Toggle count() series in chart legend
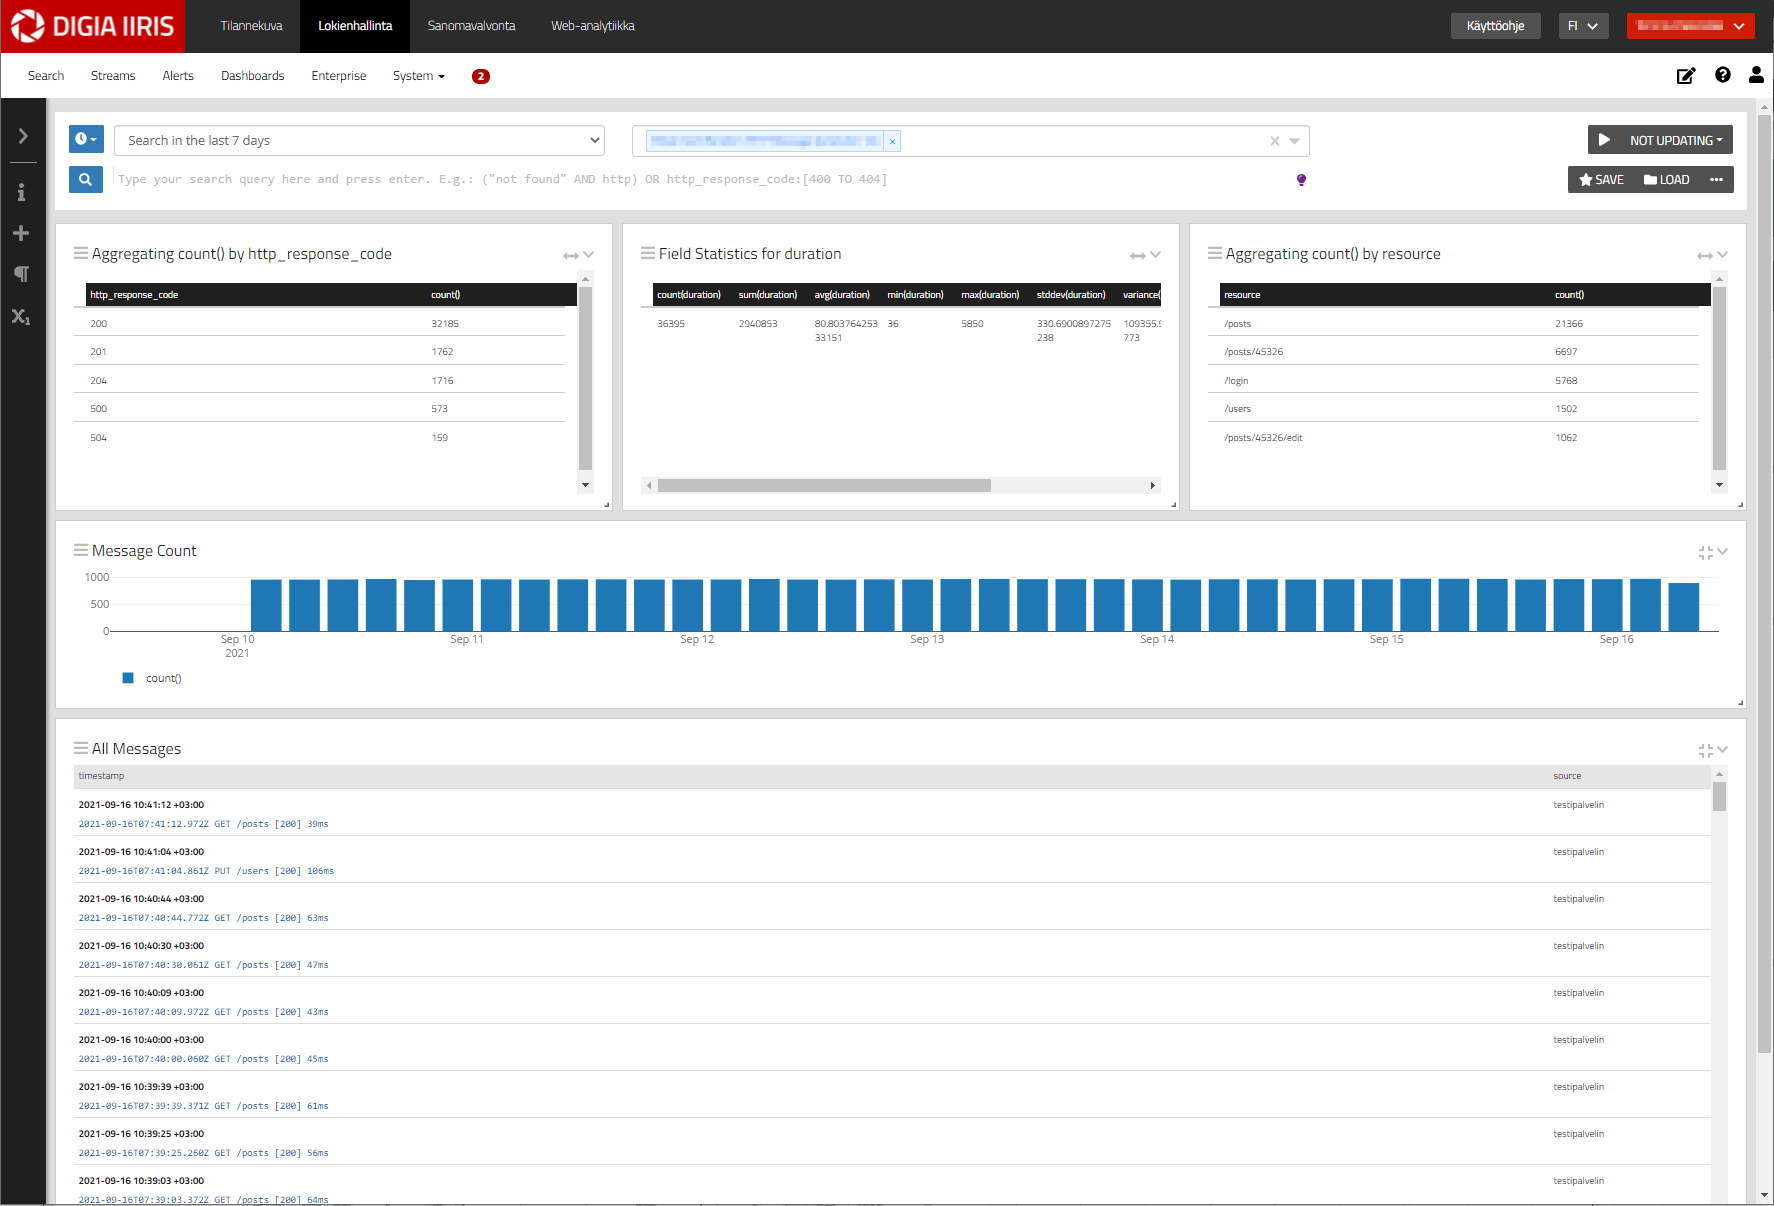The width and height of the screenshot is (1774, 1206). pyautogui.click(x=152, y=678)
